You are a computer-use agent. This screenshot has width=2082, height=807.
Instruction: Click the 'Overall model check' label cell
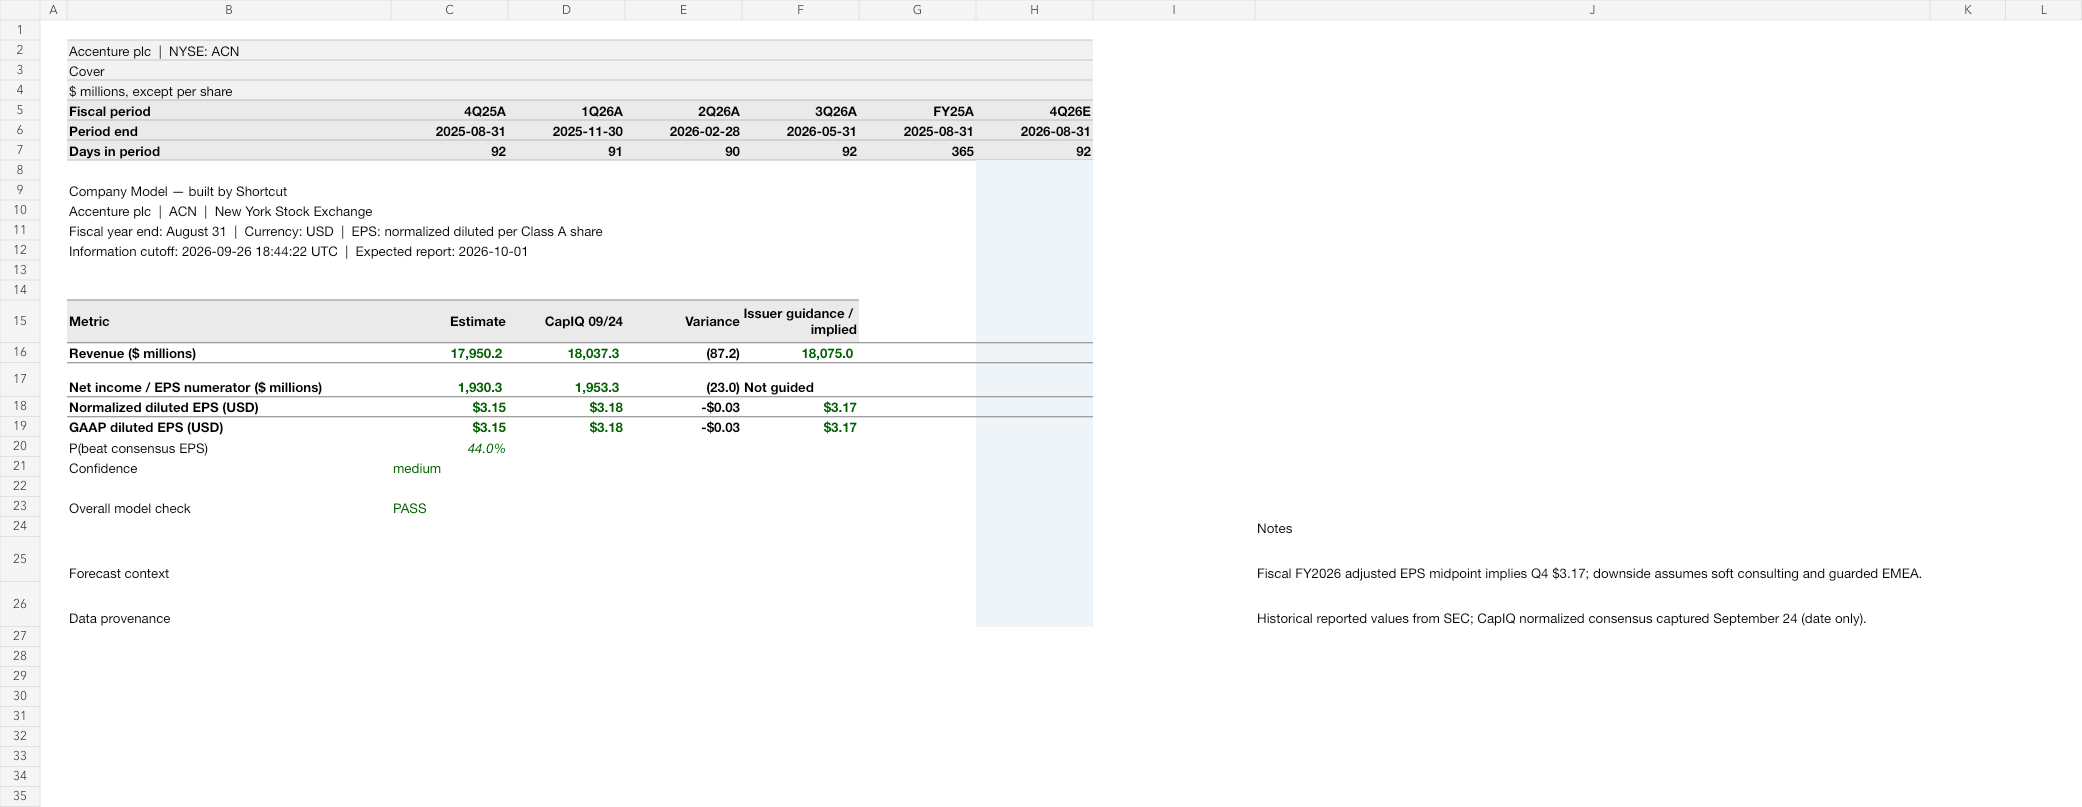pyautogui.click(x=229, y=508)
